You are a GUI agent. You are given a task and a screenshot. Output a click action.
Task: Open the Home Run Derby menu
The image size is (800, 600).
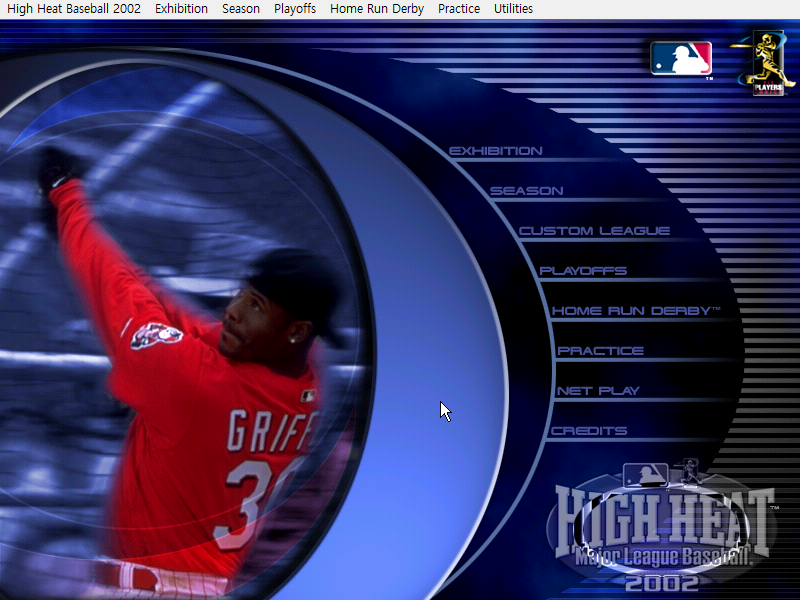pos(377,9)
